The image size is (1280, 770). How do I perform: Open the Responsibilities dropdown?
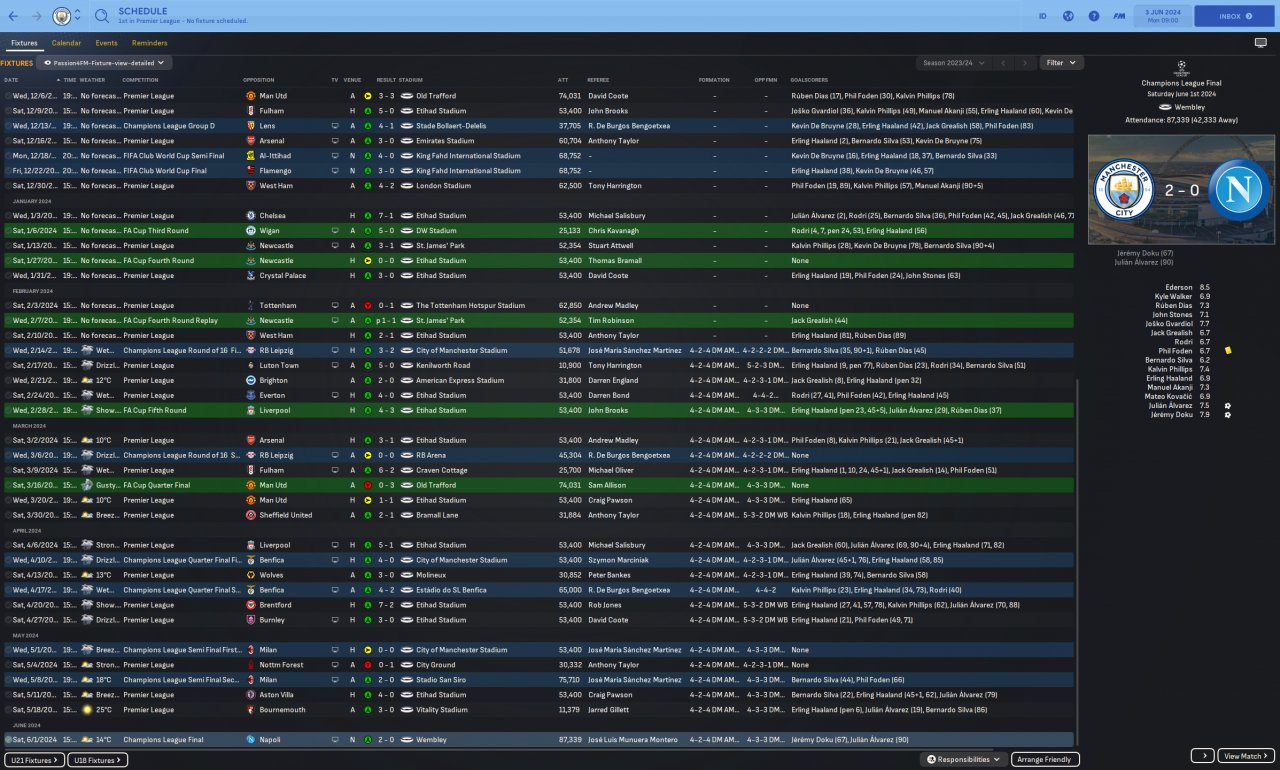coord(963,760)
